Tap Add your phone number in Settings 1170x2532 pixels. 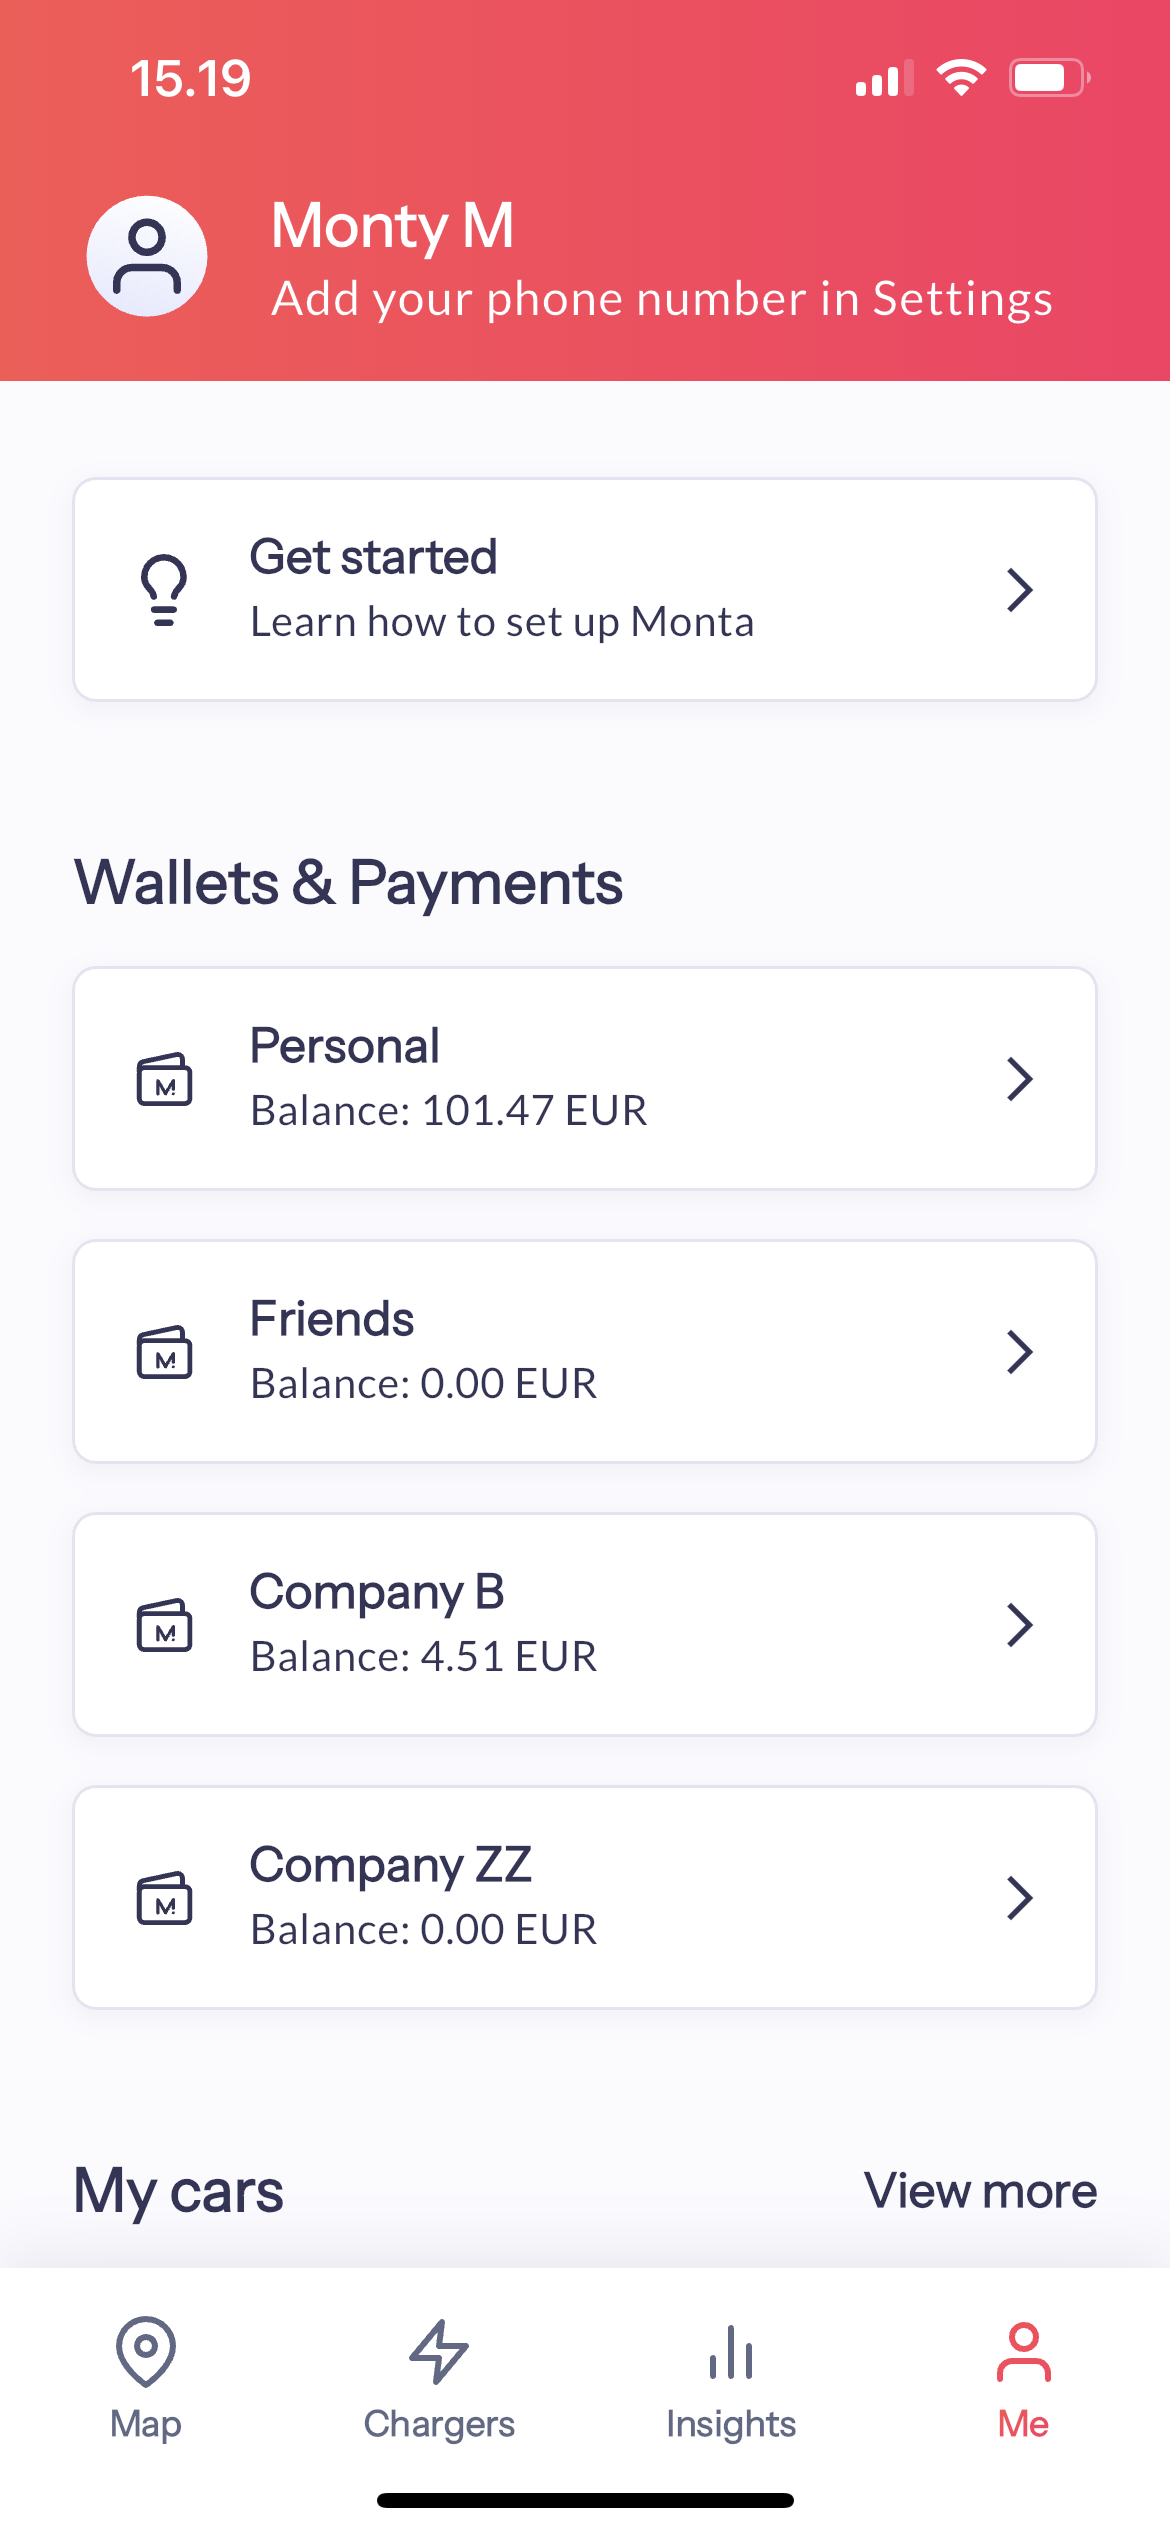pyautogui.click(x=662, y=299)
